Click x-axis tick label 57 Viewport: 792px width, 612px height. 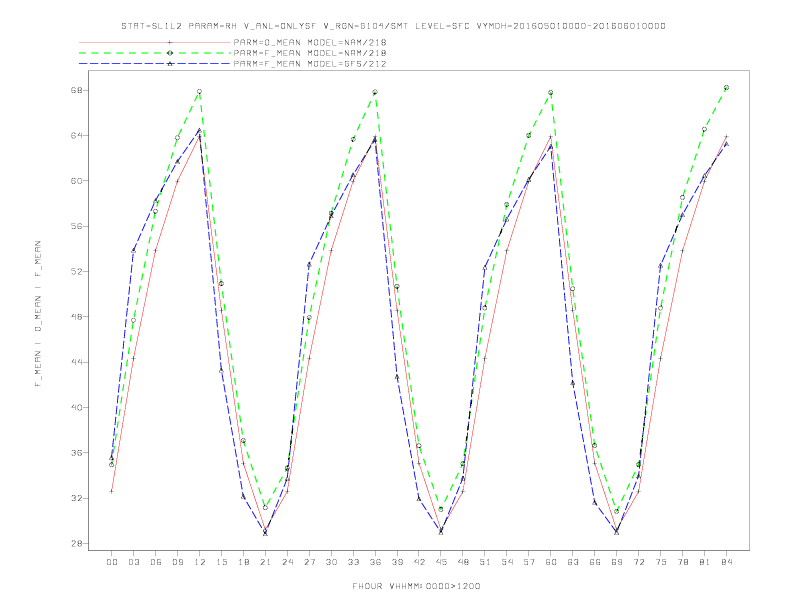[x=529, y=562]
